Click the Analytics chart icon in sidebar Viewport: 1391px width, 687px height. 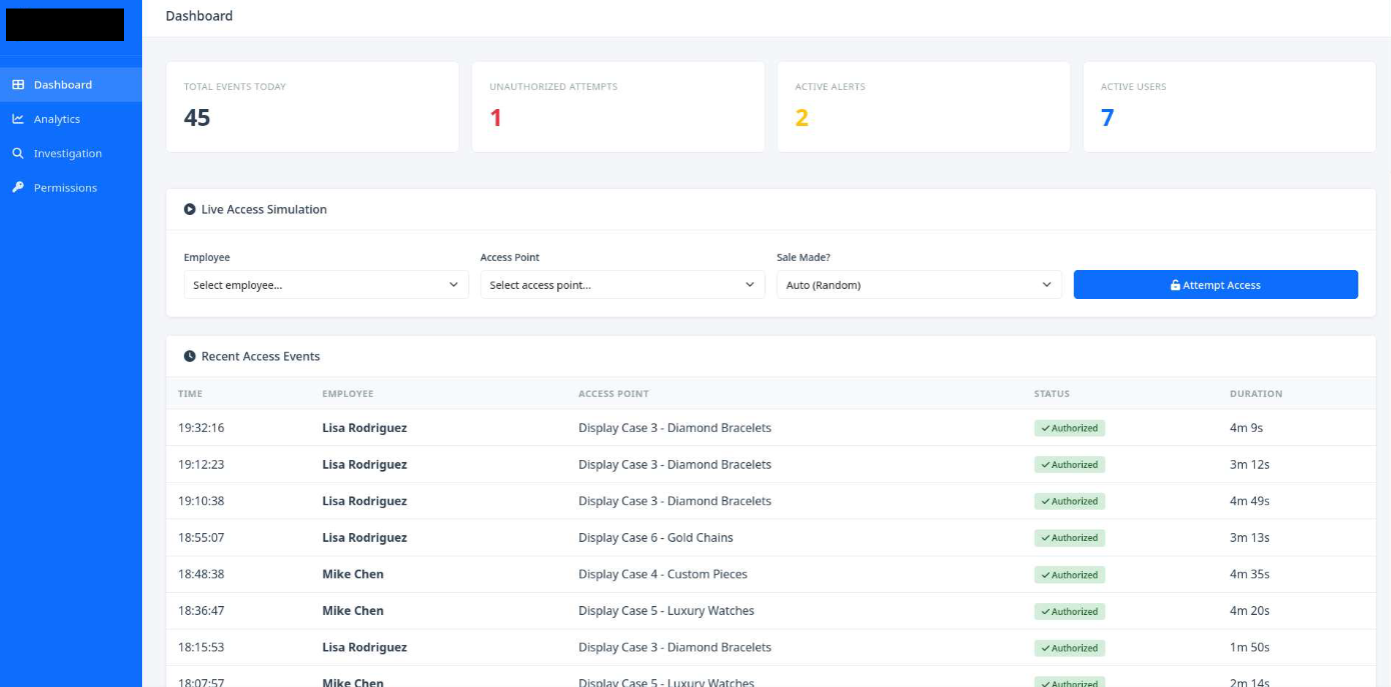tap(18, 119)
